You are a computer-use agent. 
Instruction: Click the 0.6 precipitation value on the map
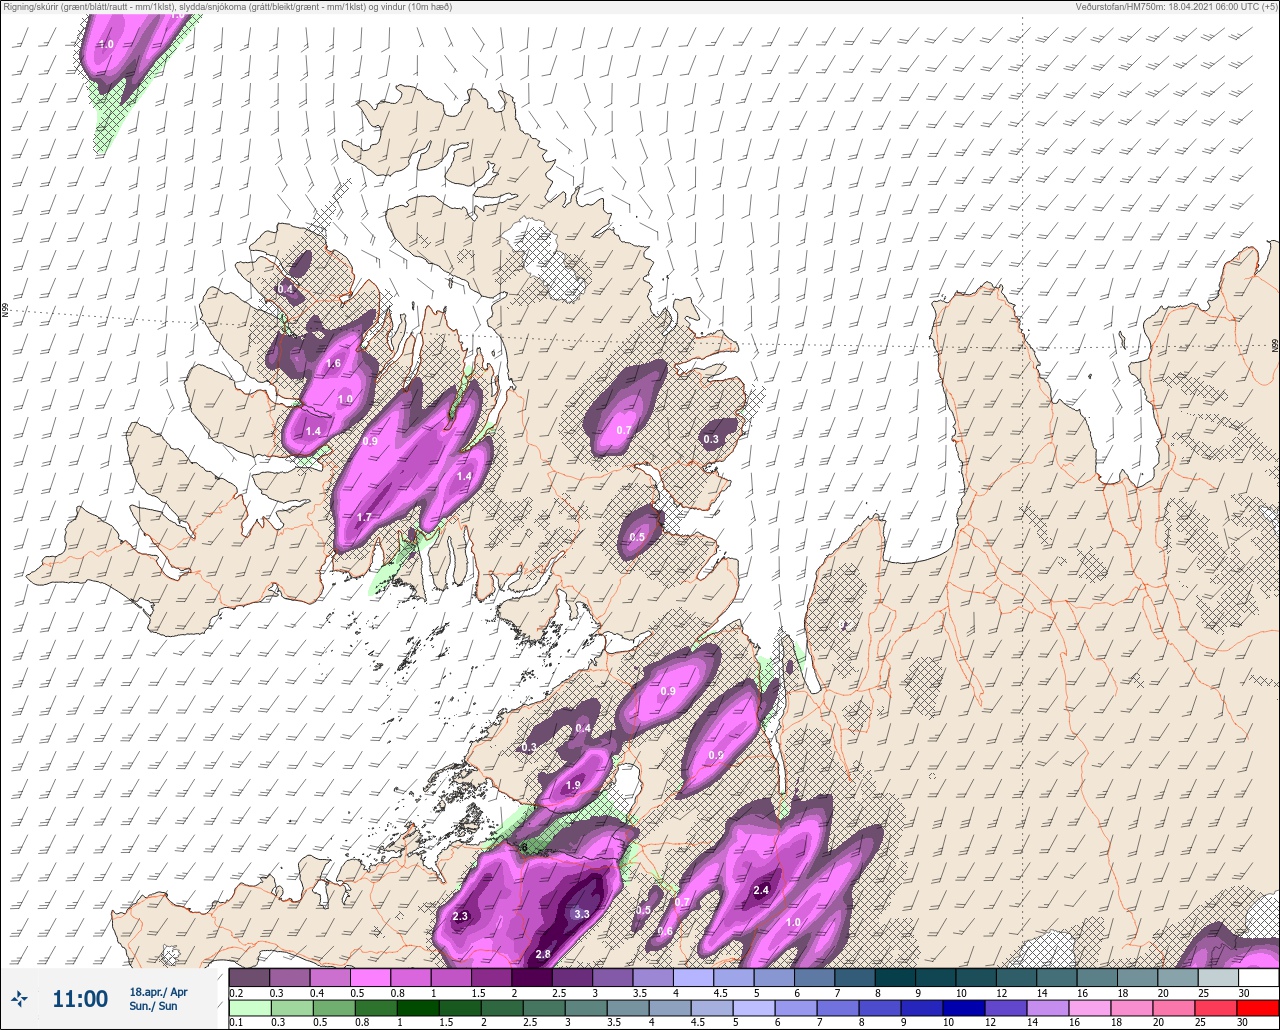(x=665, y=931)
